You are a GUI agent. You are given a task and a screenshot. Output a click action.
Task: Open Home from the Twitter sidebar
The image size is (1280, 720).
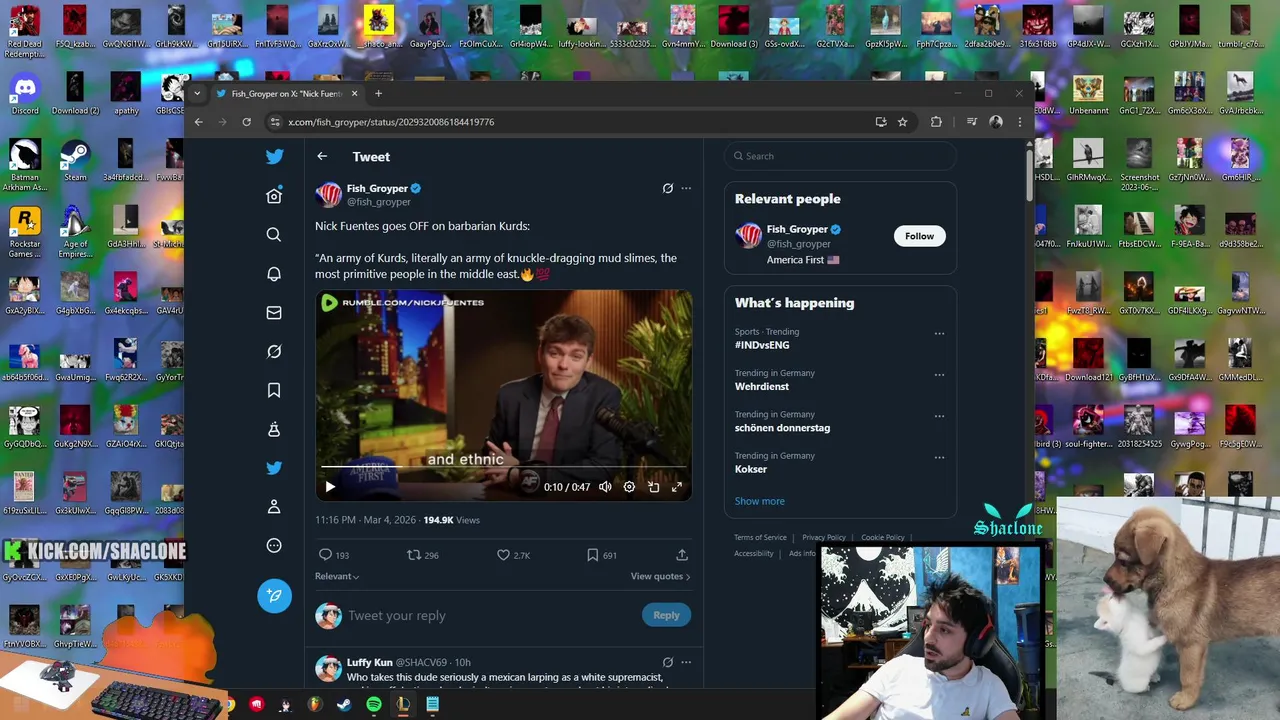pyautogui.click(x=274, y=196)
